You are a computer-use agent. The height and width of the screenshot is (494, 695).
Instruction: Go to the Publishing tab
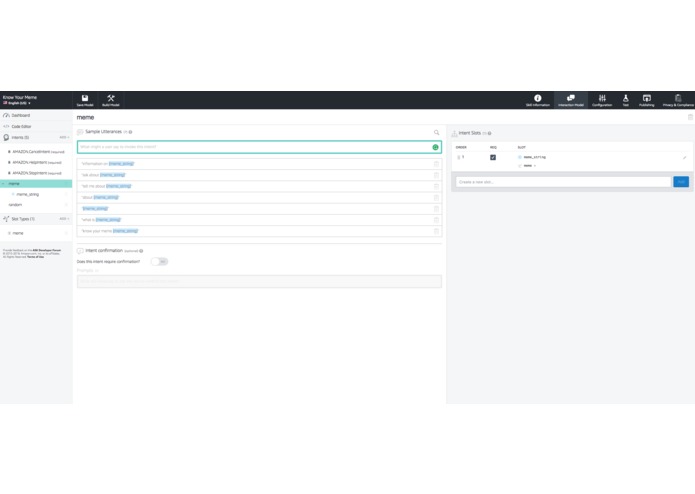(x=647, y=100)
